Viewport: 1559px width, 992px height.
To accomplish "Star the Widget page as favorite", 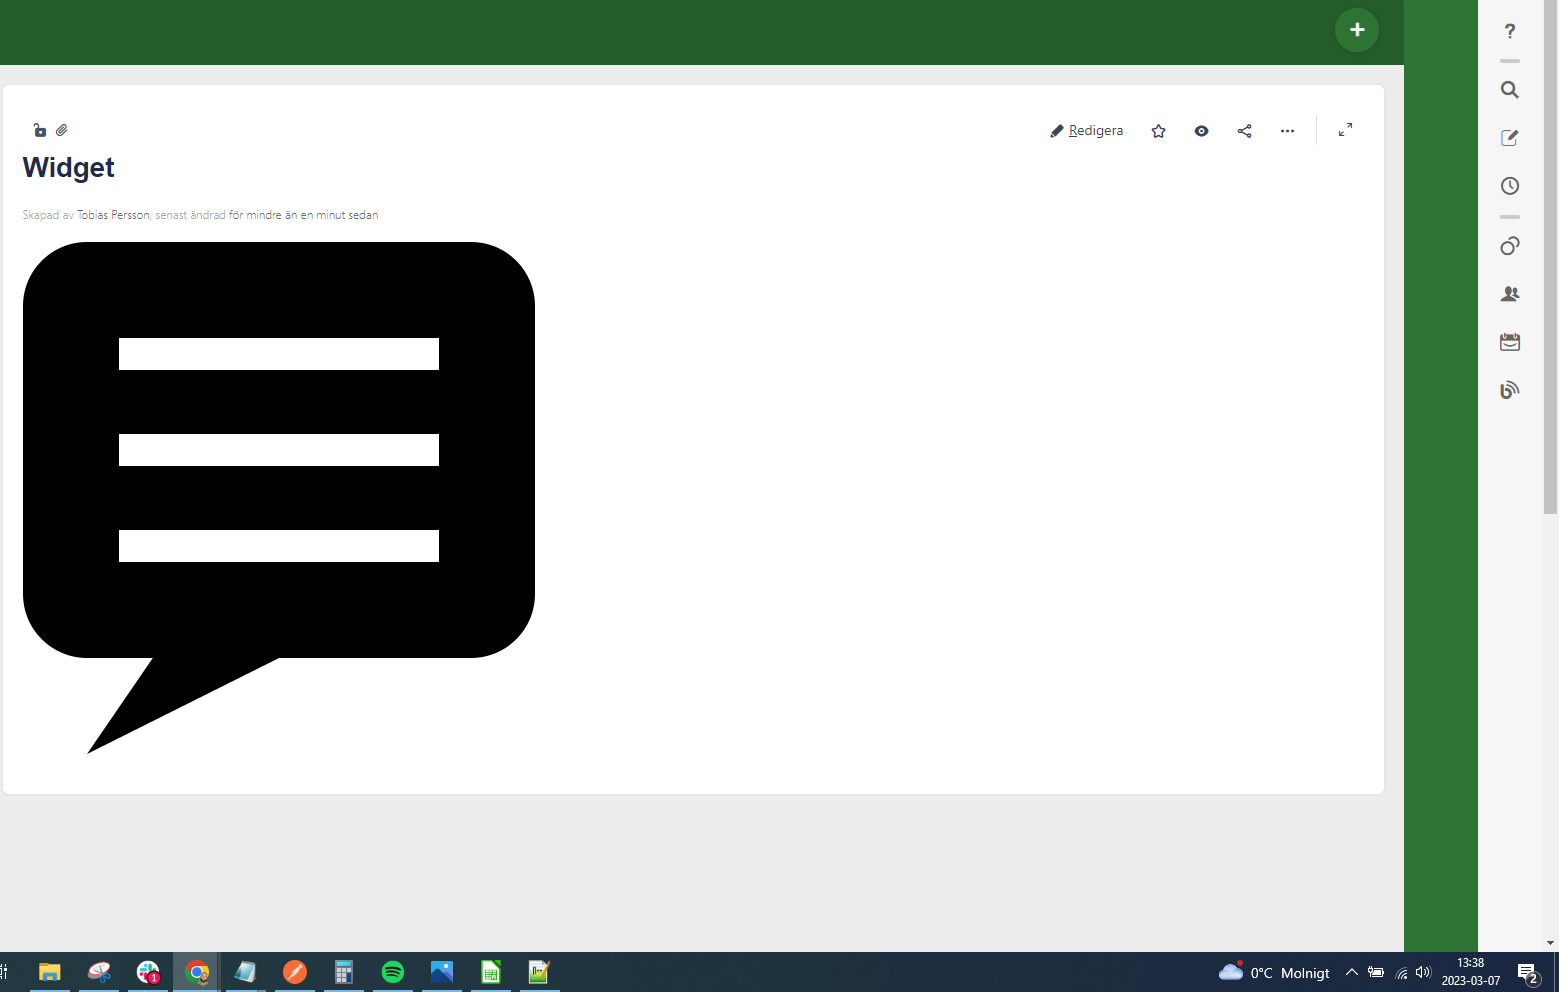I will [1158, 131].
